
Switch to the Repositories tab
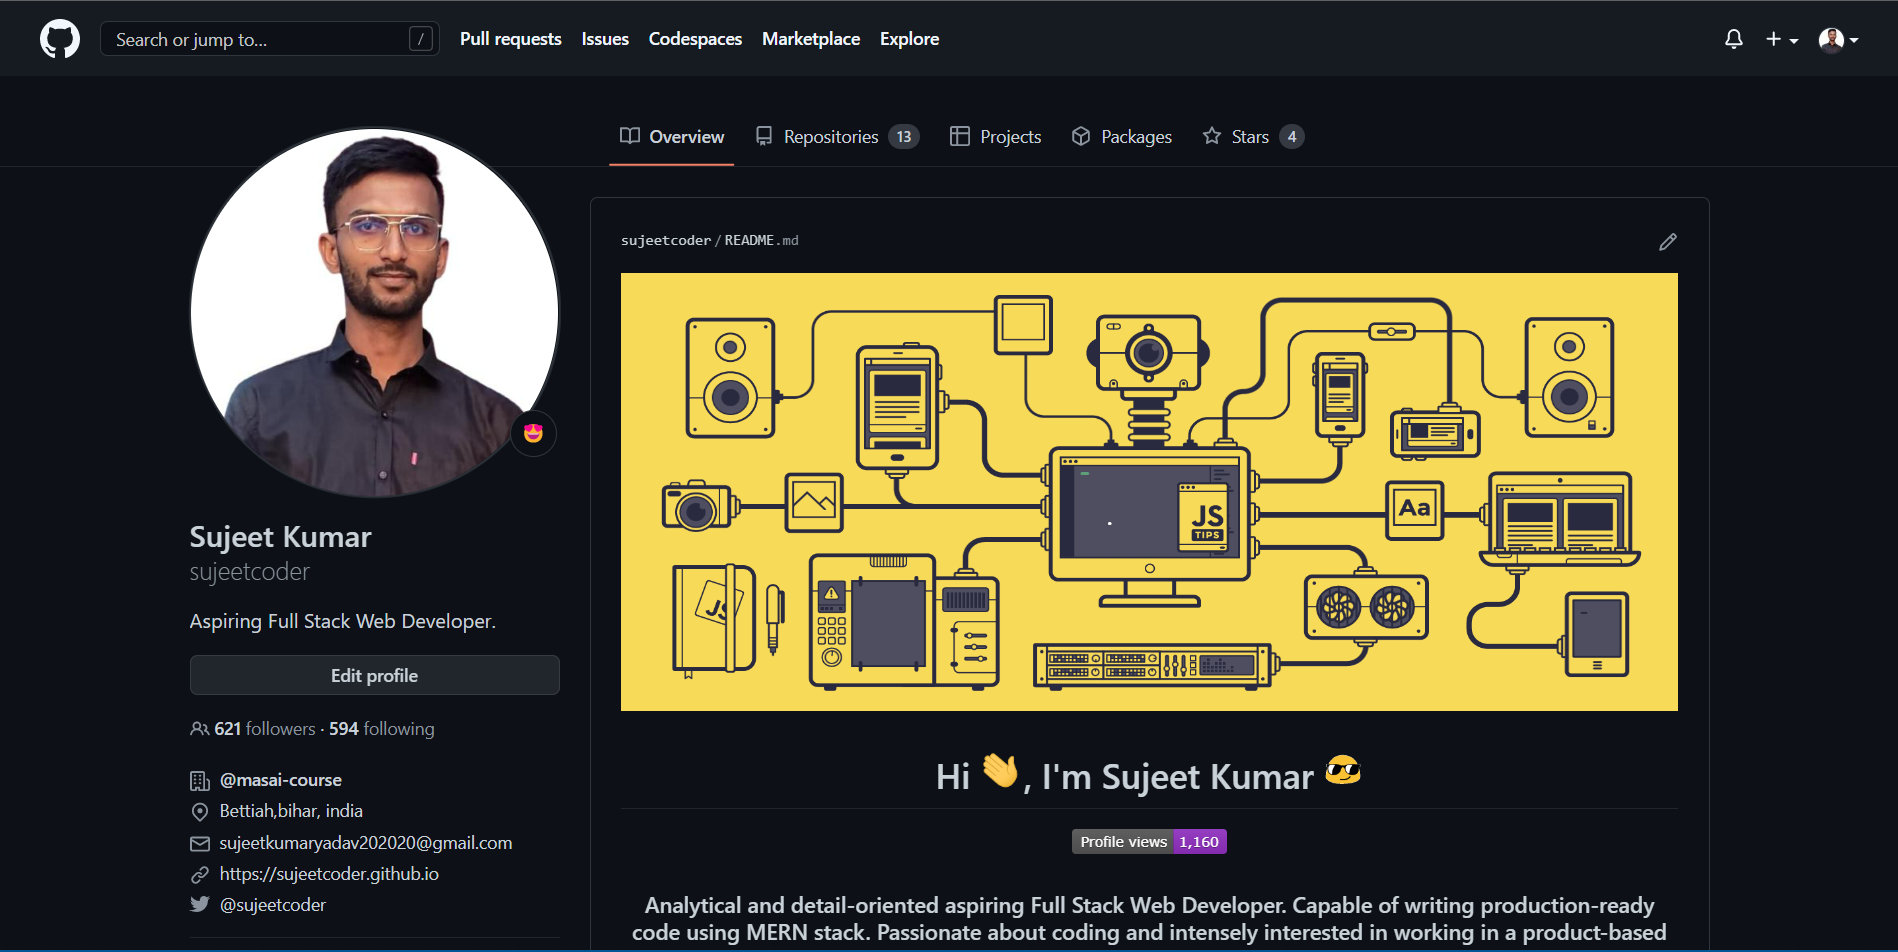tap(831, 136)
